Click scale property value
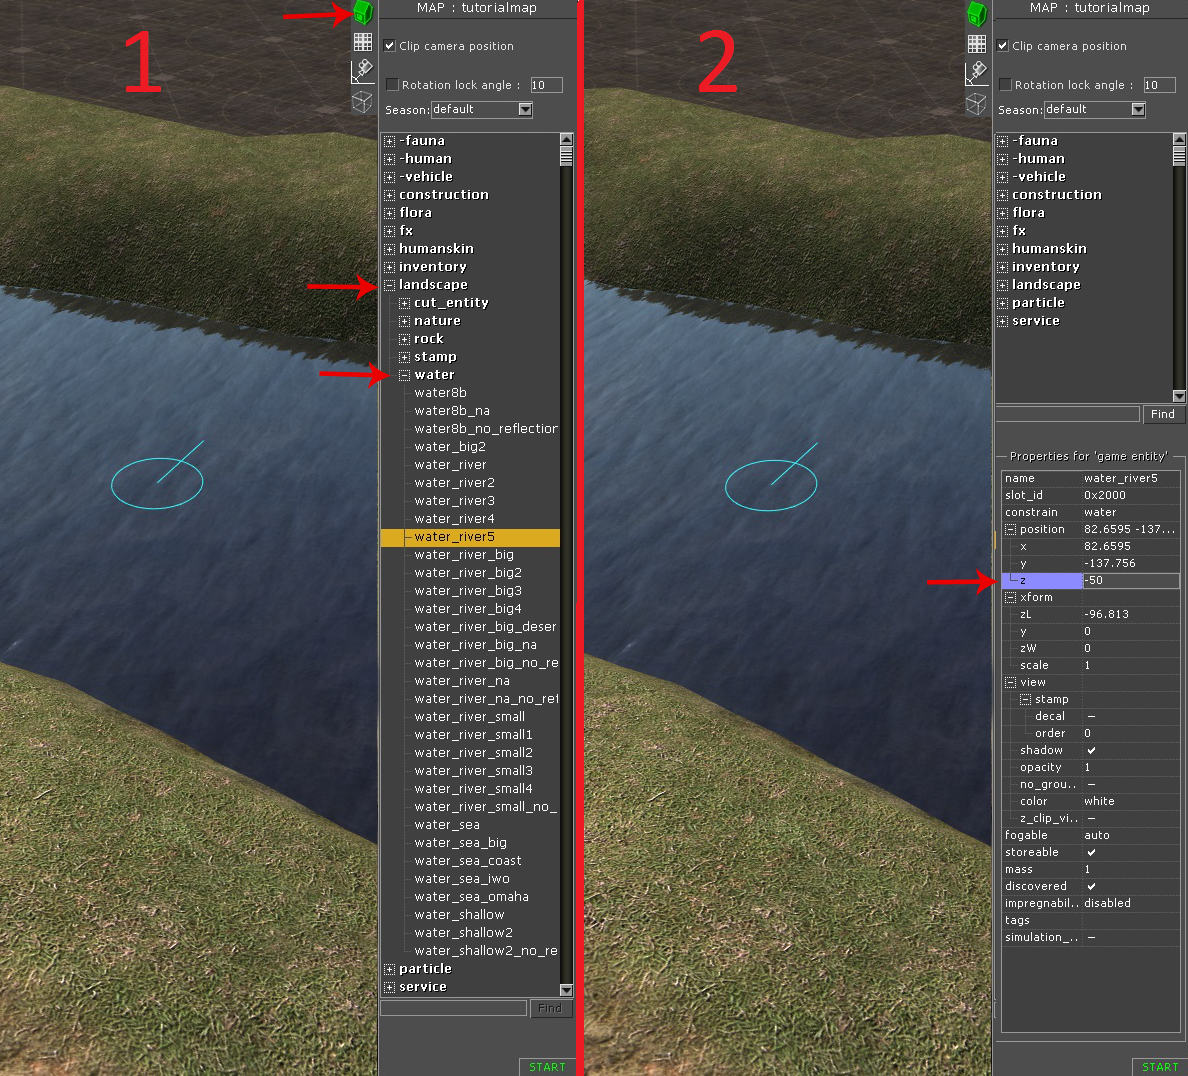 1087,665
